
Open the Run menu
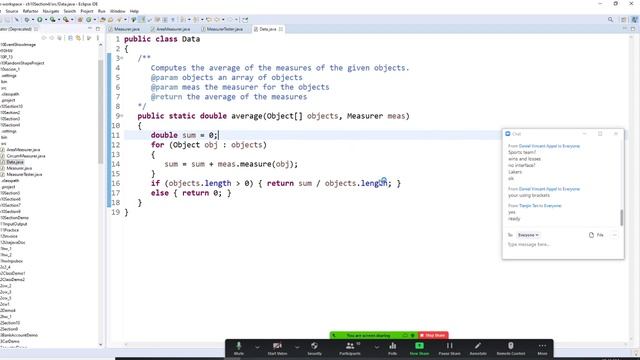tap(102, 11)
